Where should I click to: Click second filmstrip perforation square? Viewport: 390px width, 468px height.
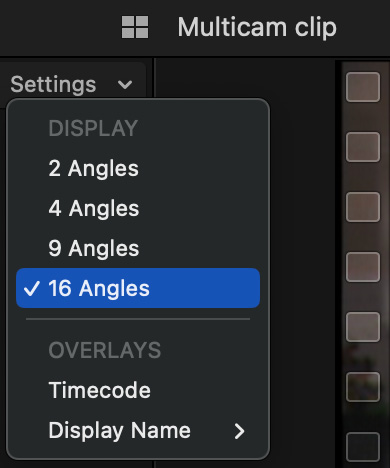coord(363,147)
